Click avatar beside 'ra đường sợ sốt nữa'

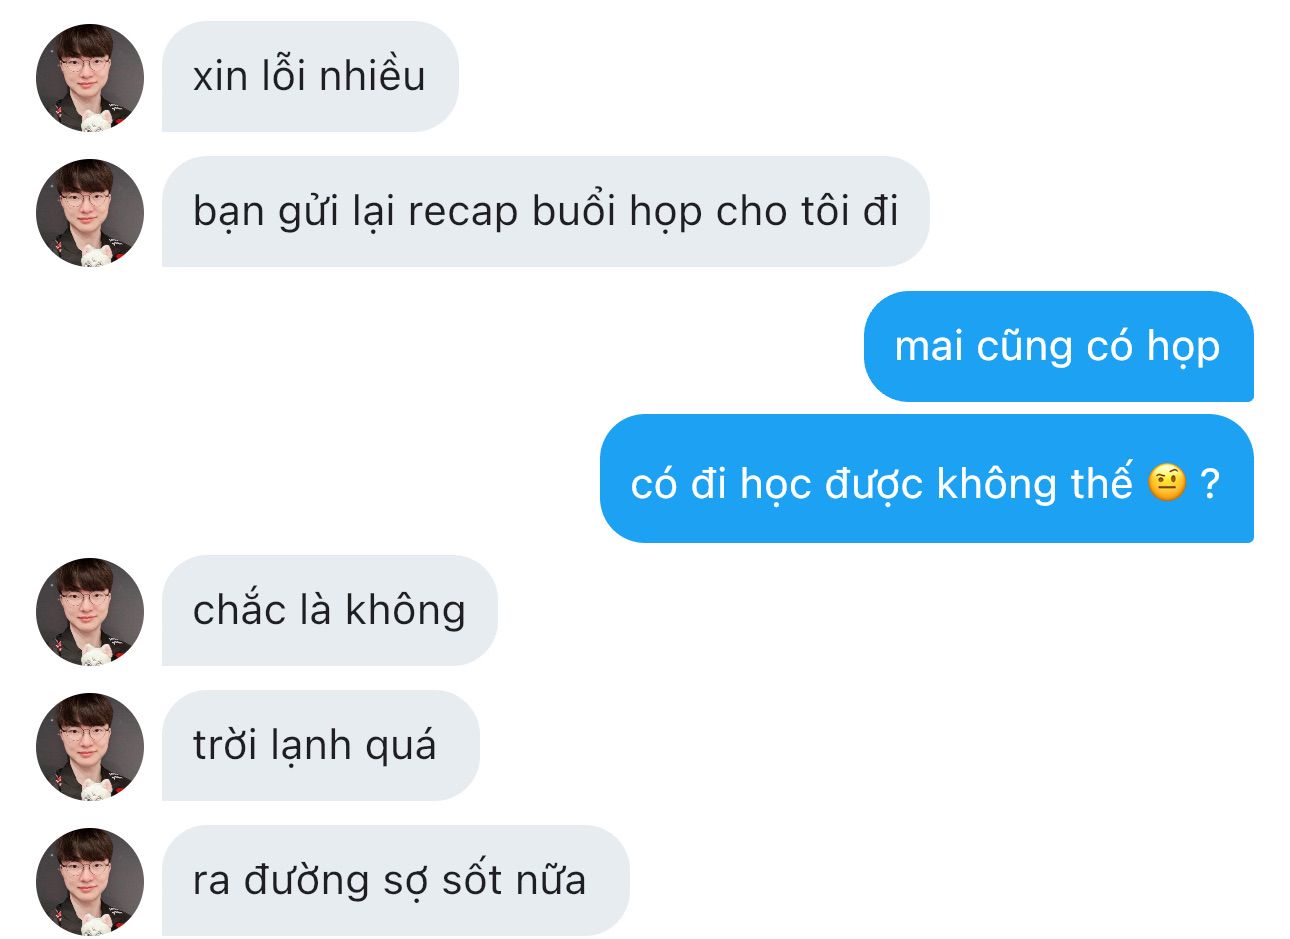[x=90, y=882]
